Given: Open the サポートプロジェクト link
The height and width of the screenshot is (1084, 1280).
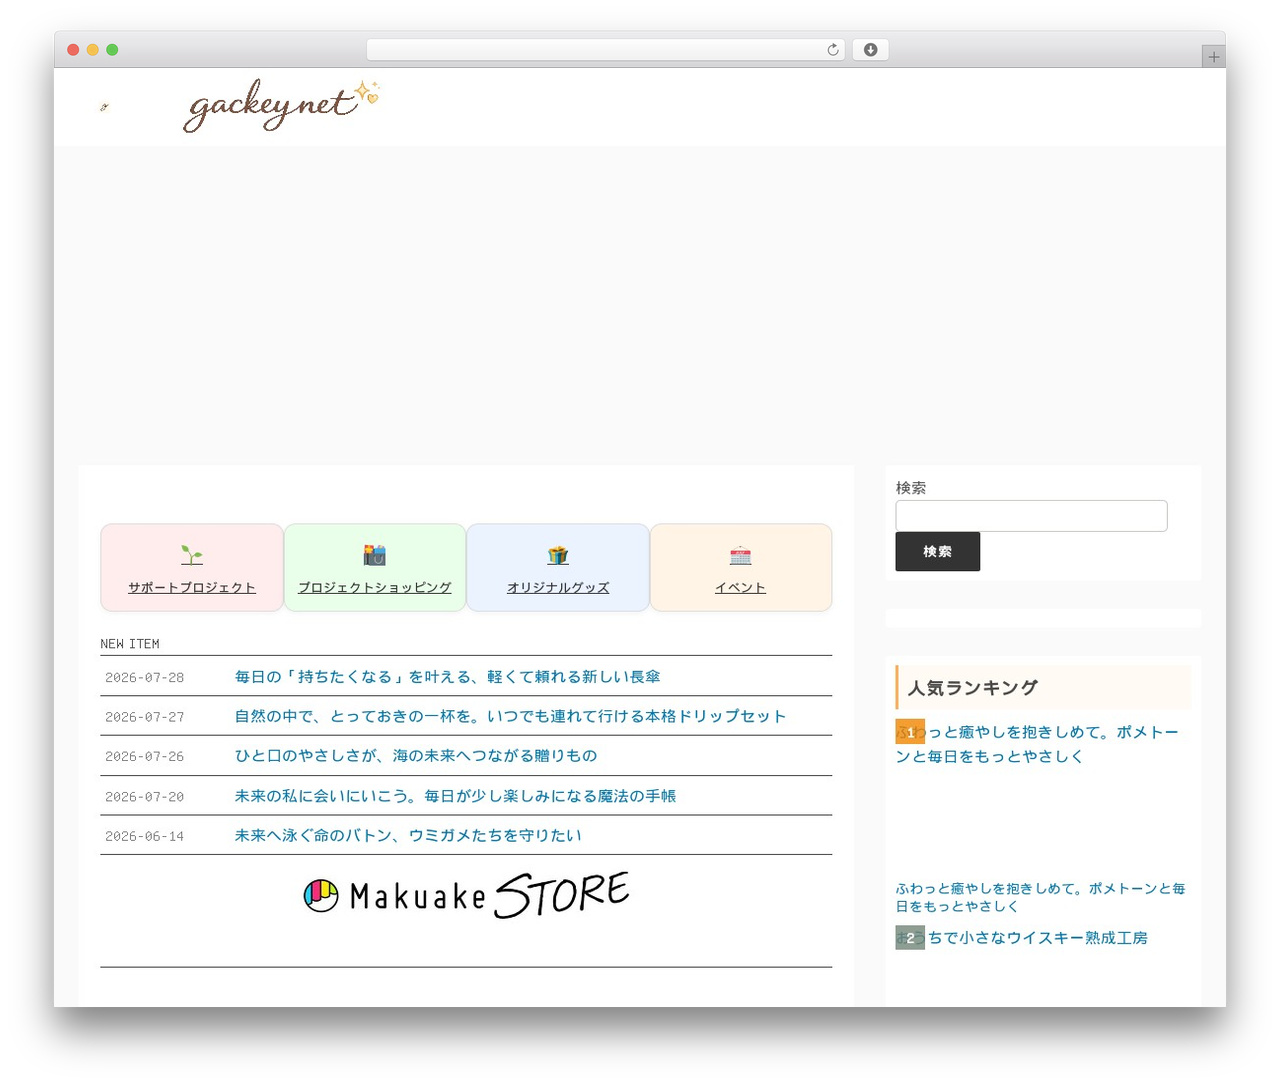Looking at the screenshot, I should [192, 588].
